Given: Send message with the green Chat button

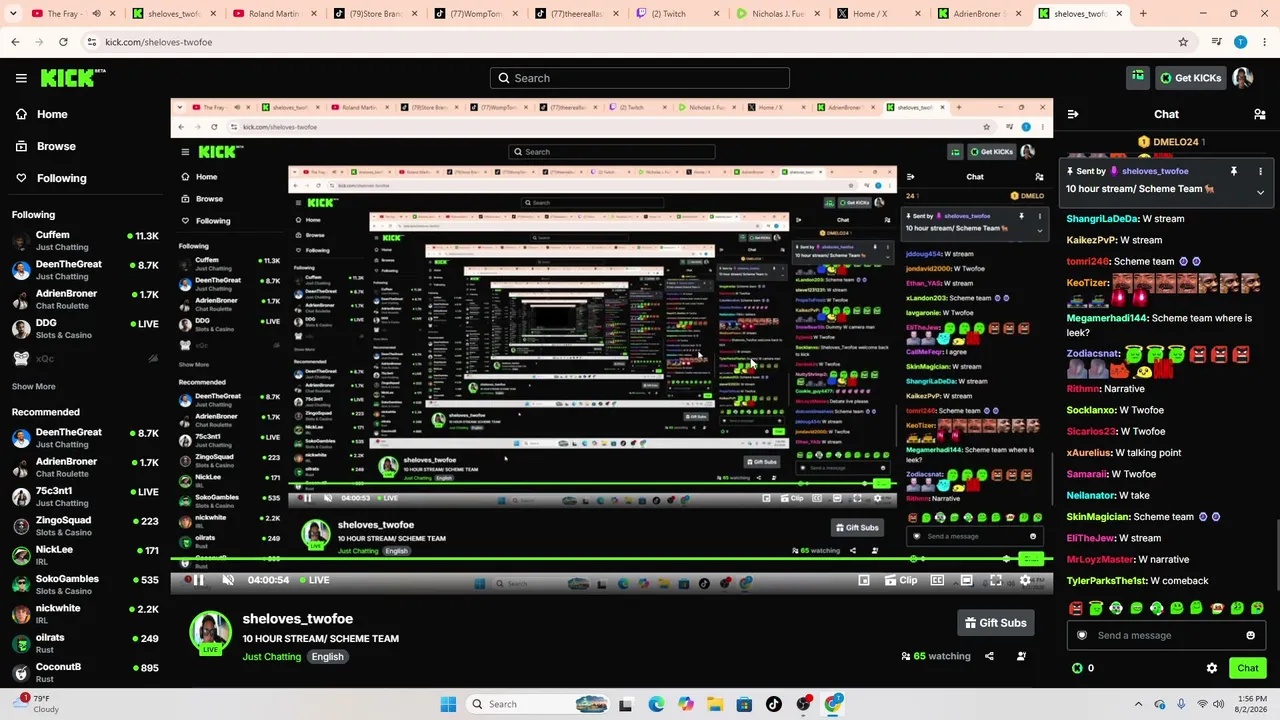Looking at the screenshot, I should point(1247,668).
